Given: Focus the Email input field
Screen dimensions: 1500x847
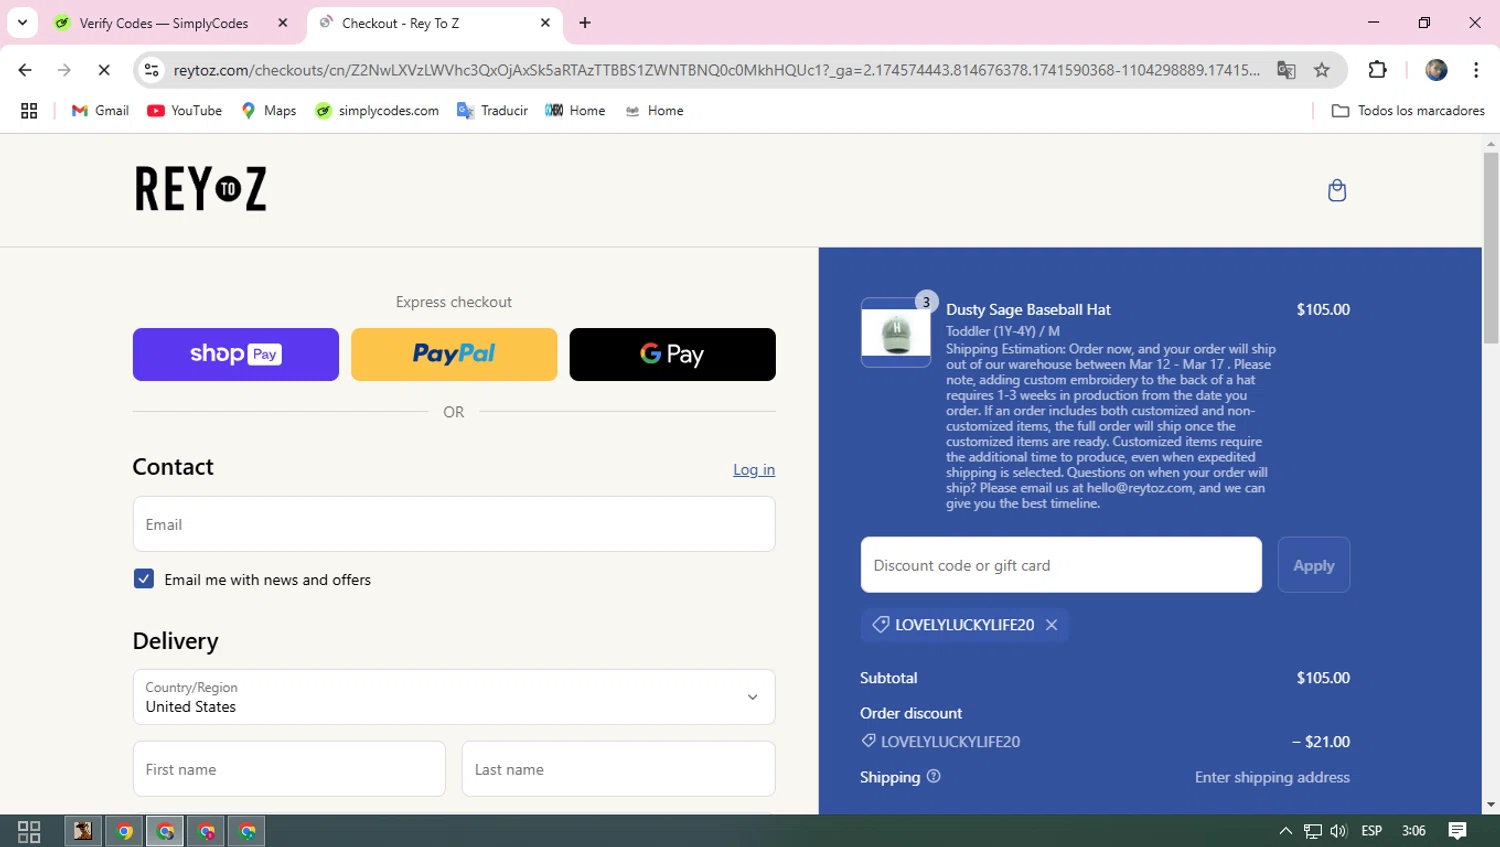Looking at the screenshot, I should click(x=454, y=524).
